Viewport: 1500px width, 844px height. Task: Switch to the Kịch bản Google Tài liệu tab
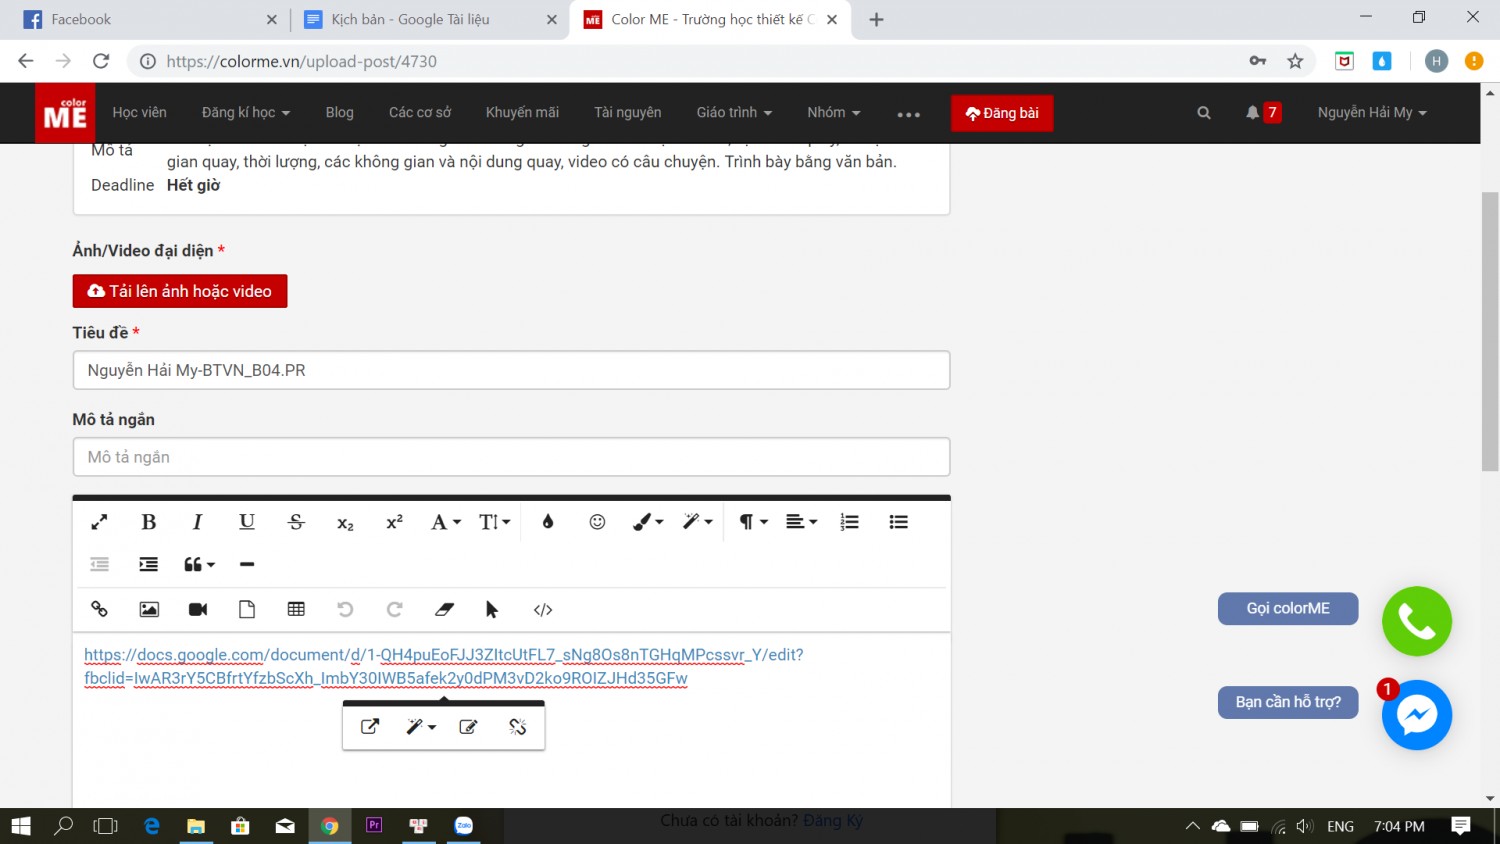pyautogui.click(x=430, y=20)
